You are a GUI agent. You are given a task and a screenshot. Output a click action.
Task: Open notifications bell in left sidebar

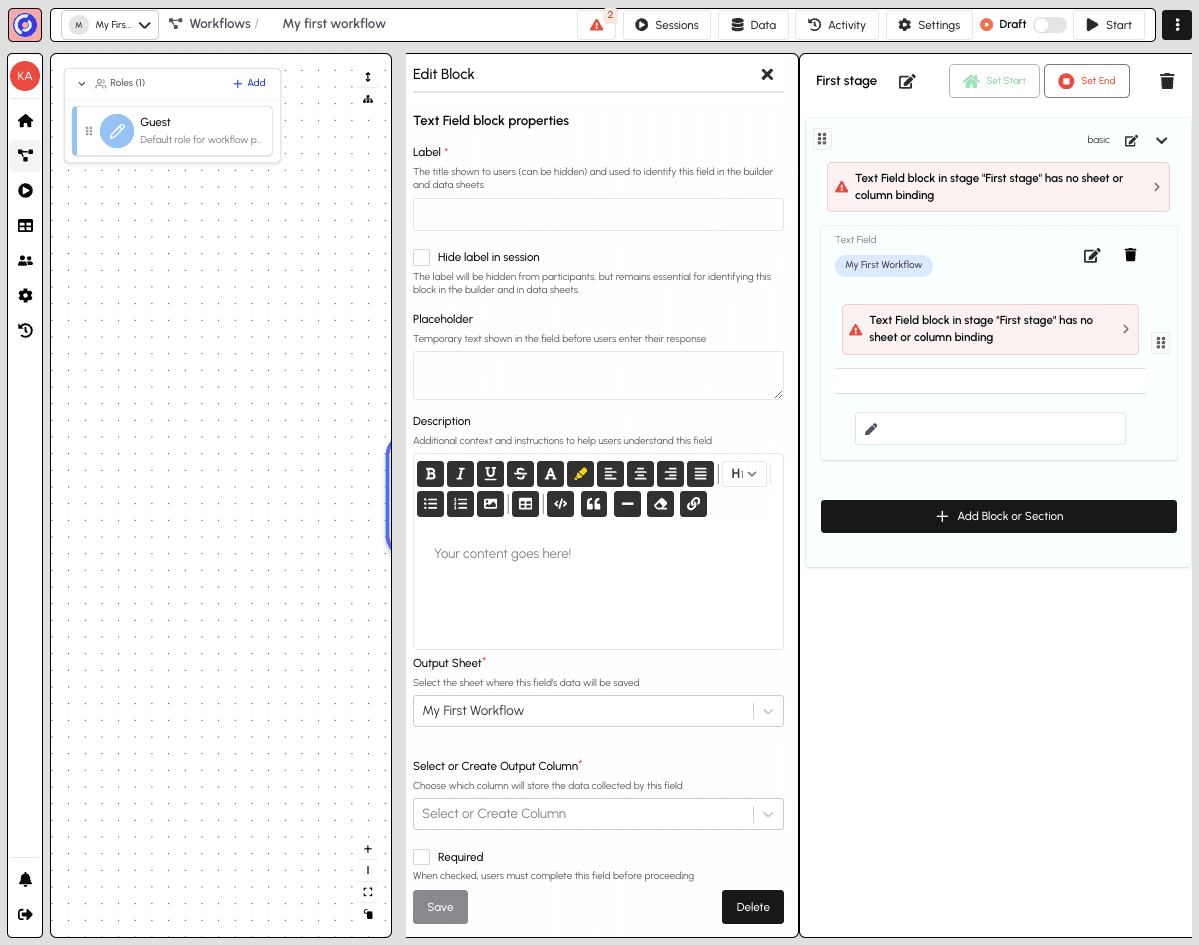click(25, 880)
